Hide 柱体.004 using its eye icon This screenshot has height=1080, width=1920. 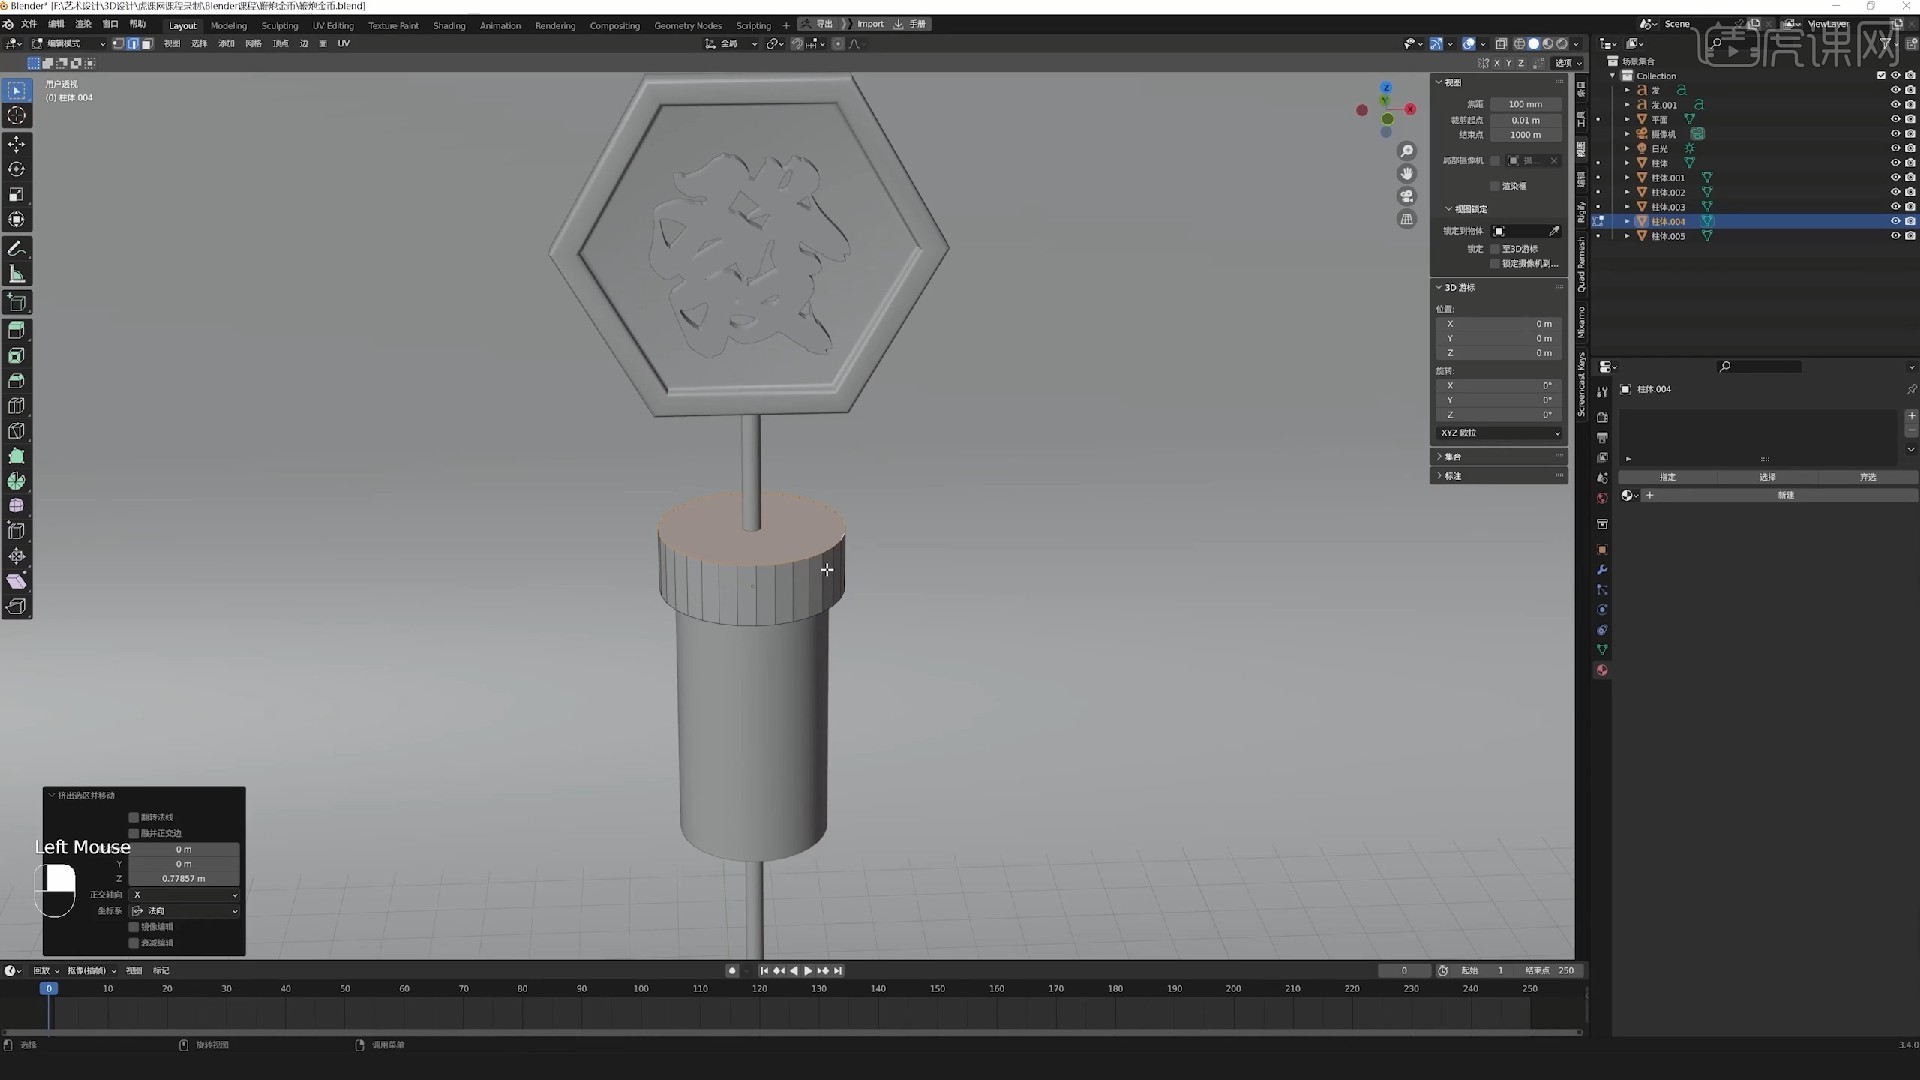(1895, 221)
